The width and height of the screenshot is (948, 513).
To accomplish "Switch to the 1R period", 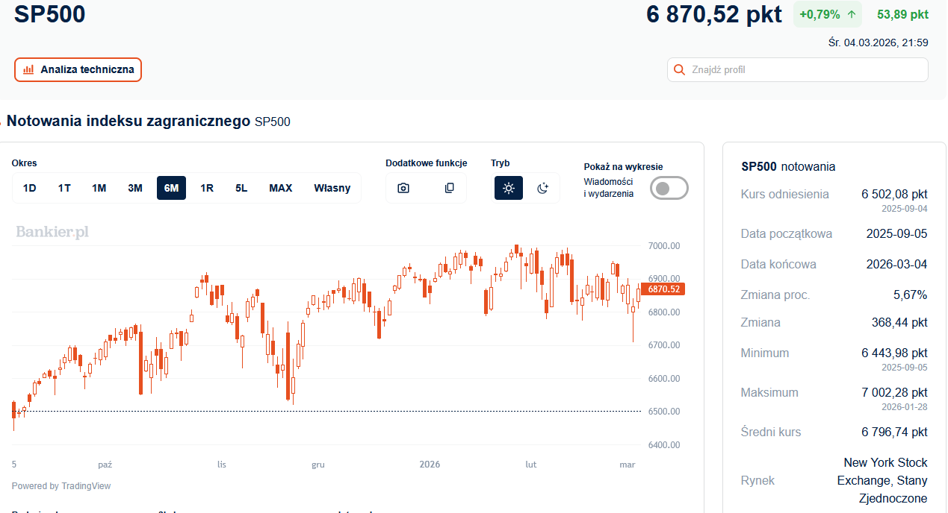I will tap(207, 188).
